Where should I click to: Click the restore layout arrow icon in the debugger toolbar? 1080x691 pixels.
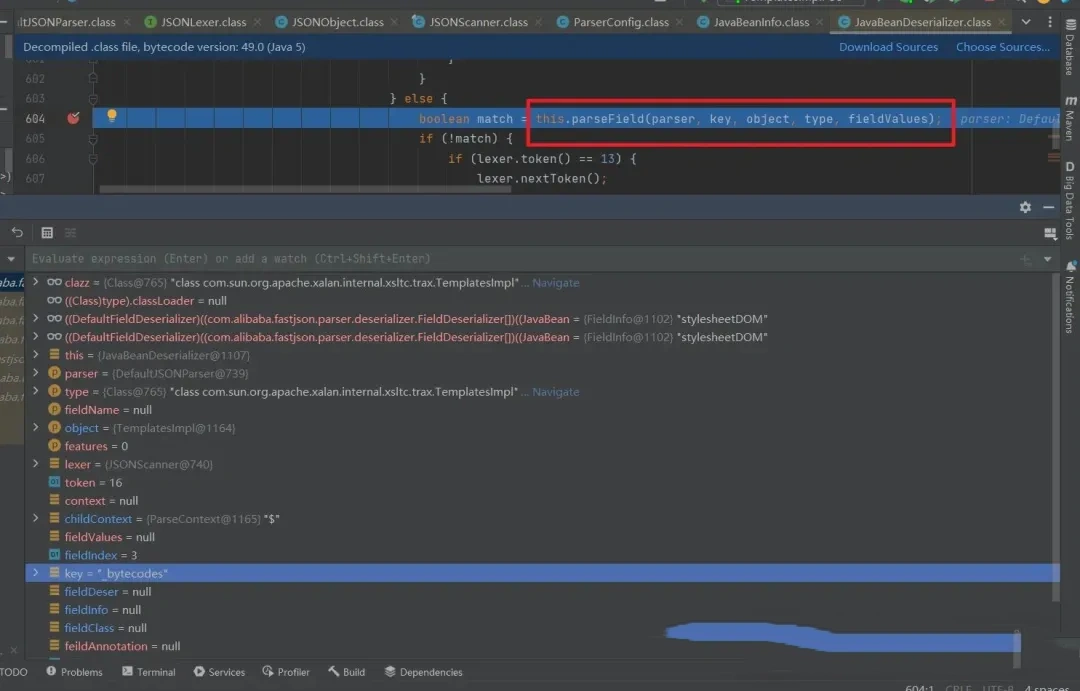point(17,233)
